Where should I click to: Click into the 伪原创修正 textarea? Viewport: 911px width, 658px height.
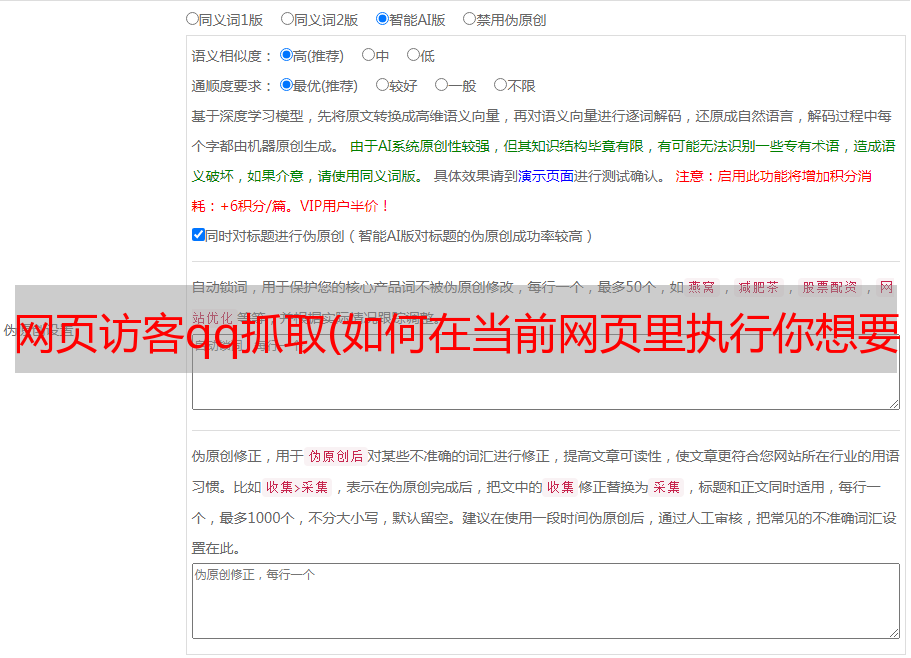pos(546,601)
